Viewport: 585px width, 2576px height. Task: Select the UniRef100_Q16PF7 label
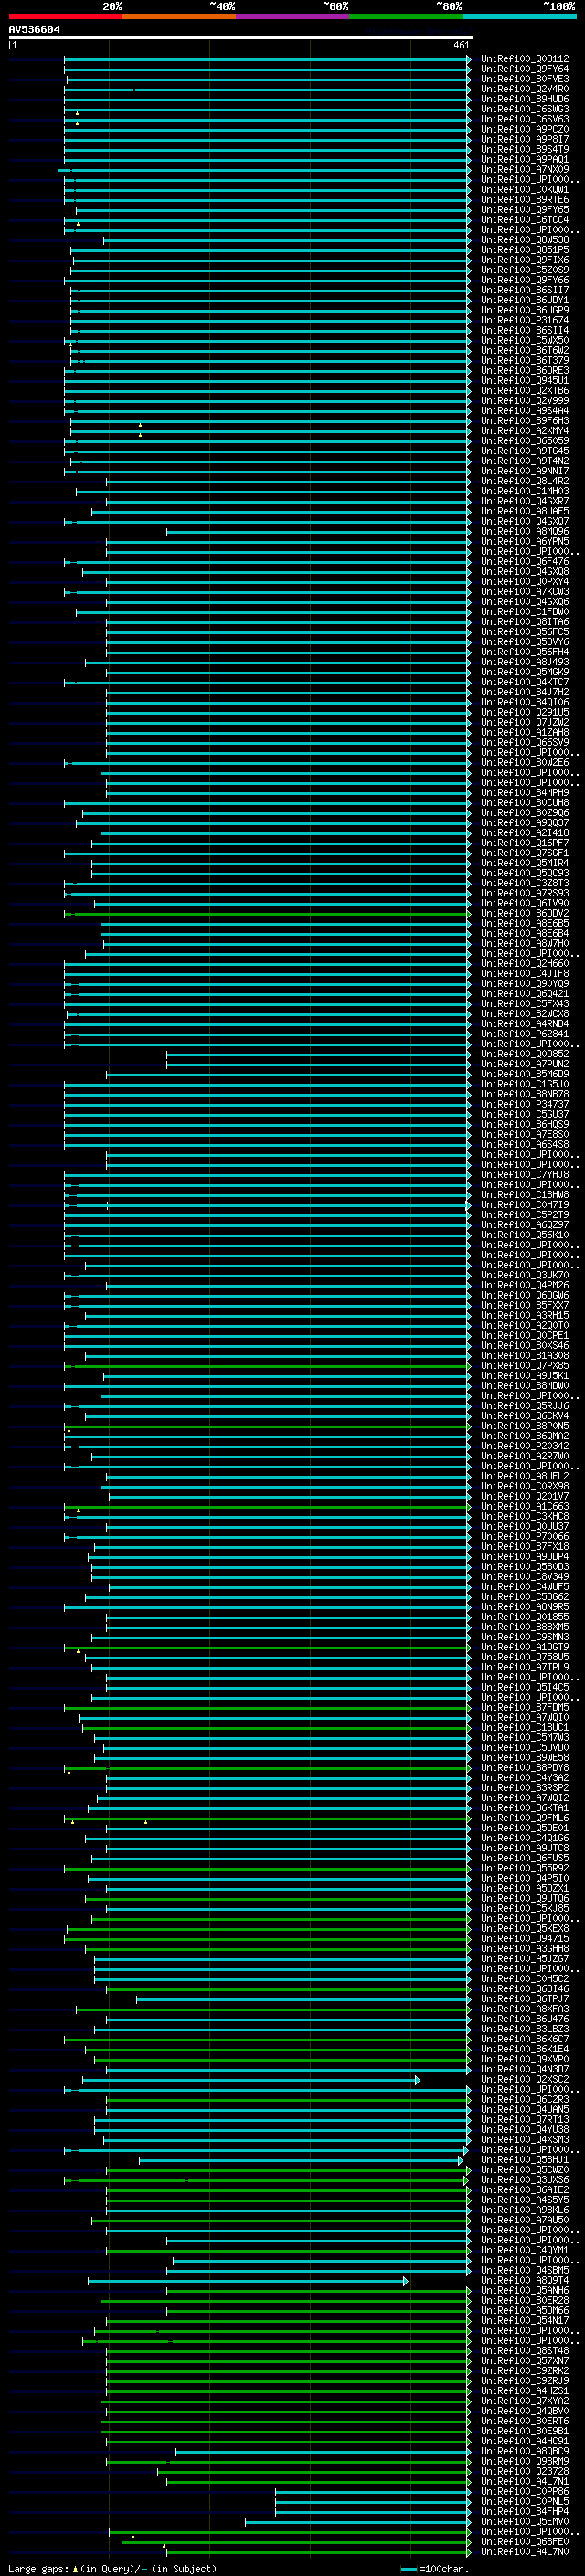(x=525, y=842)
